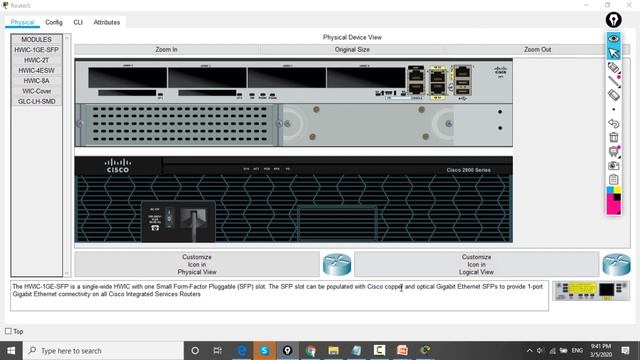This screenshot has width=640, height=360.
Task: Open the CLI tab
Action: coord(78,22)
